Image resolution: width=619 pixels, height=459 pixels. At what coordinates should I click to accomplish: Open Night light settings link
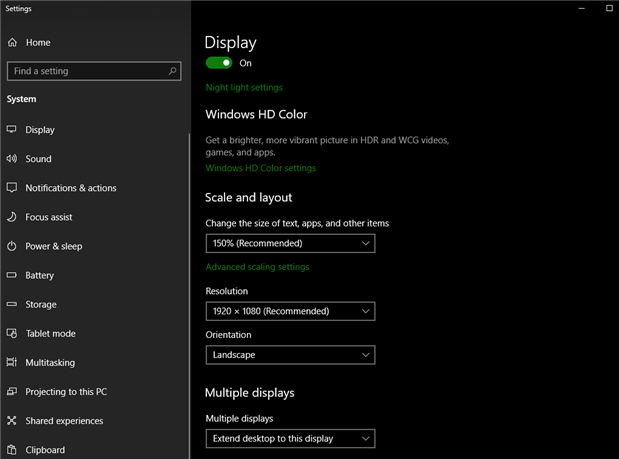coord(244,88)
